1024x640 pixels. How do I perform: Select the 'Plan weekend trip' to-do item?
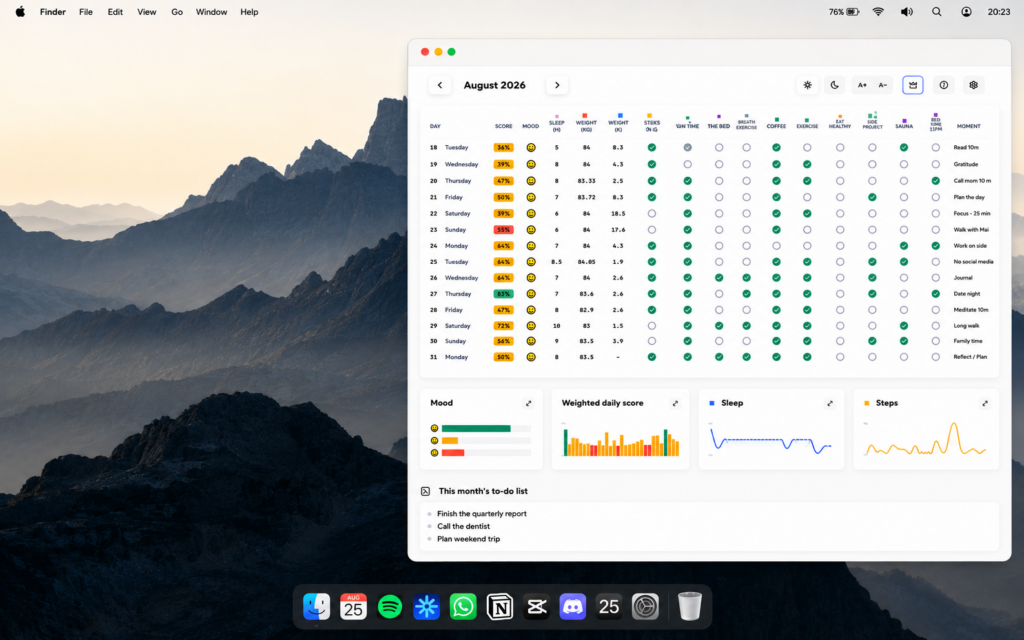pos(468,539)
